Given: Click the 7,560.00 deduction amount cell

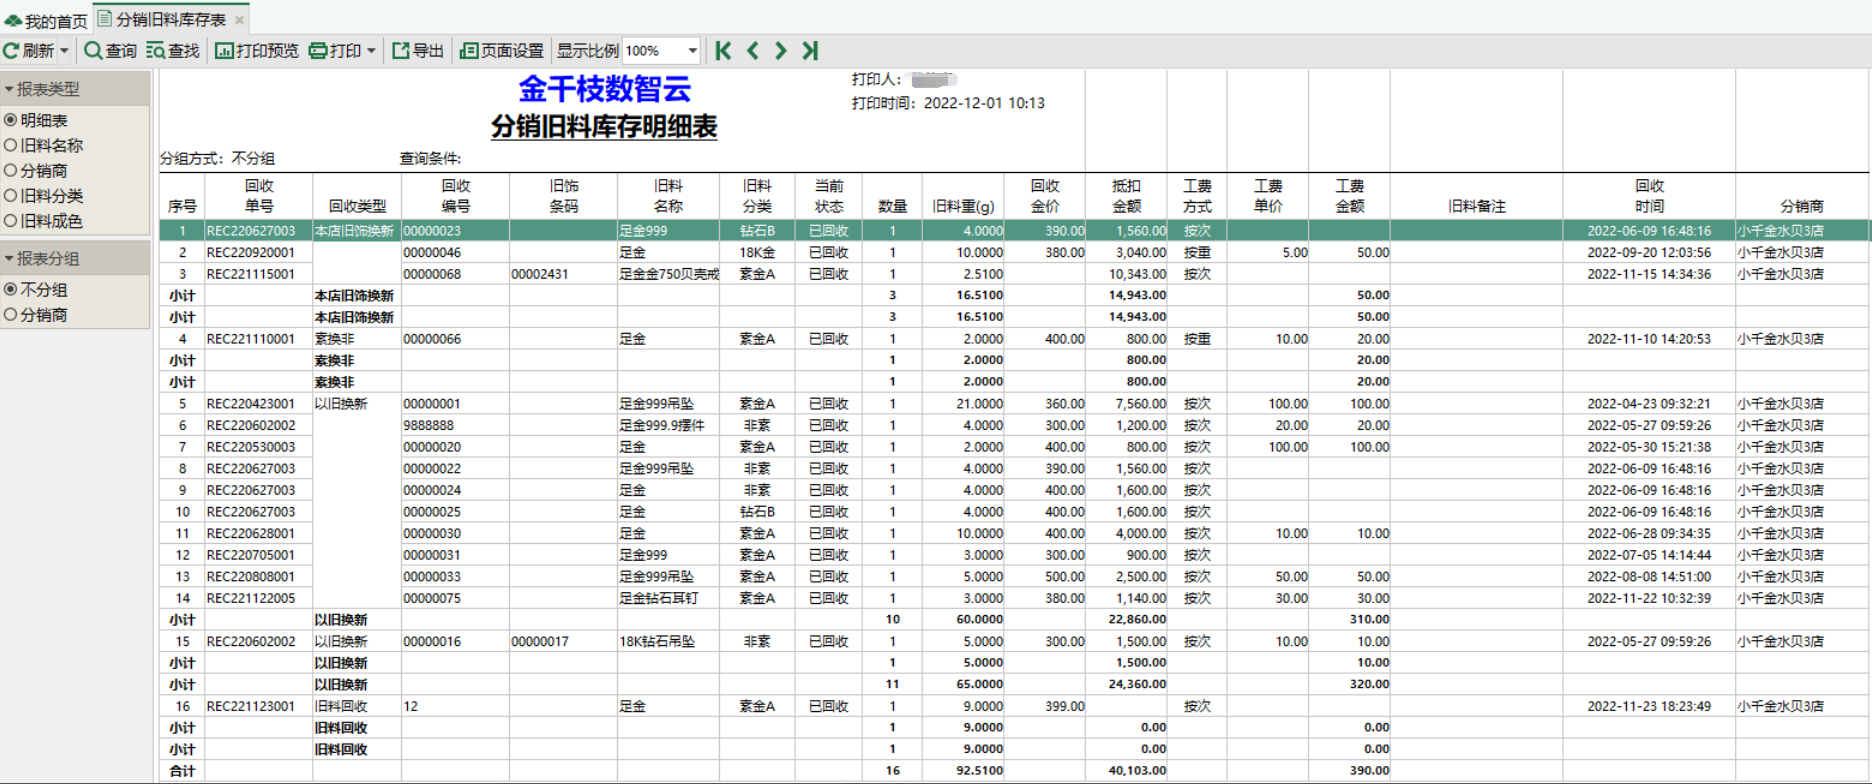Looking at the screenshot, I should click(x=1126, y=404).
